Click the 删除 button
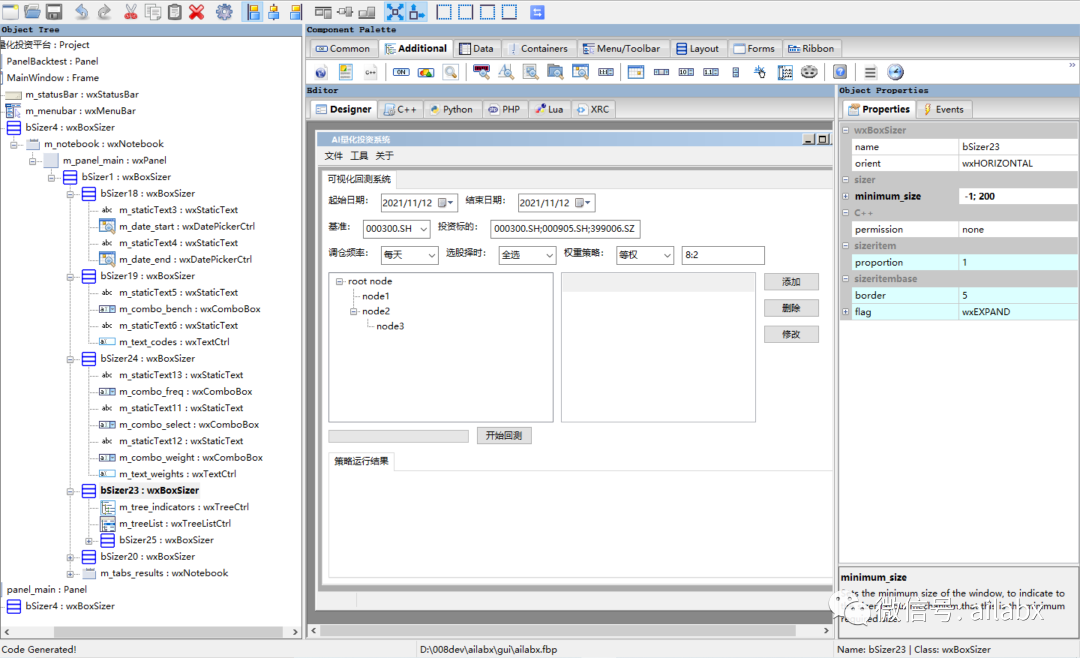1080x658 pixels. (x=791, y=308)
